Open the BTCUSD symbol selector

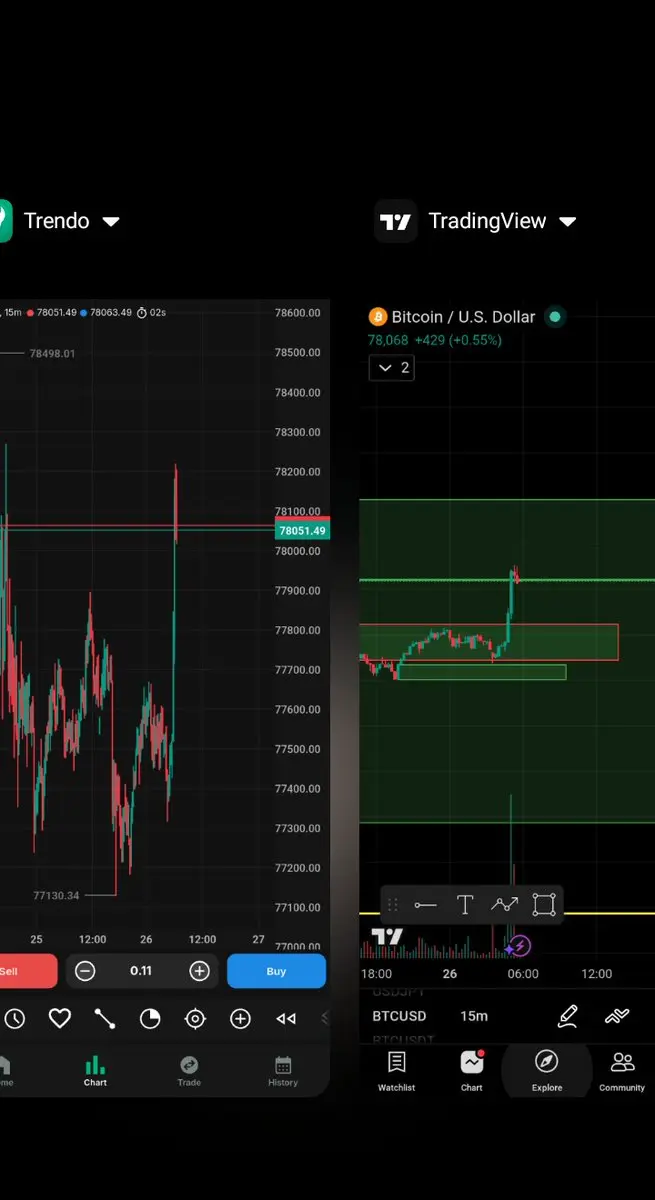click(x=399, y=1016)
